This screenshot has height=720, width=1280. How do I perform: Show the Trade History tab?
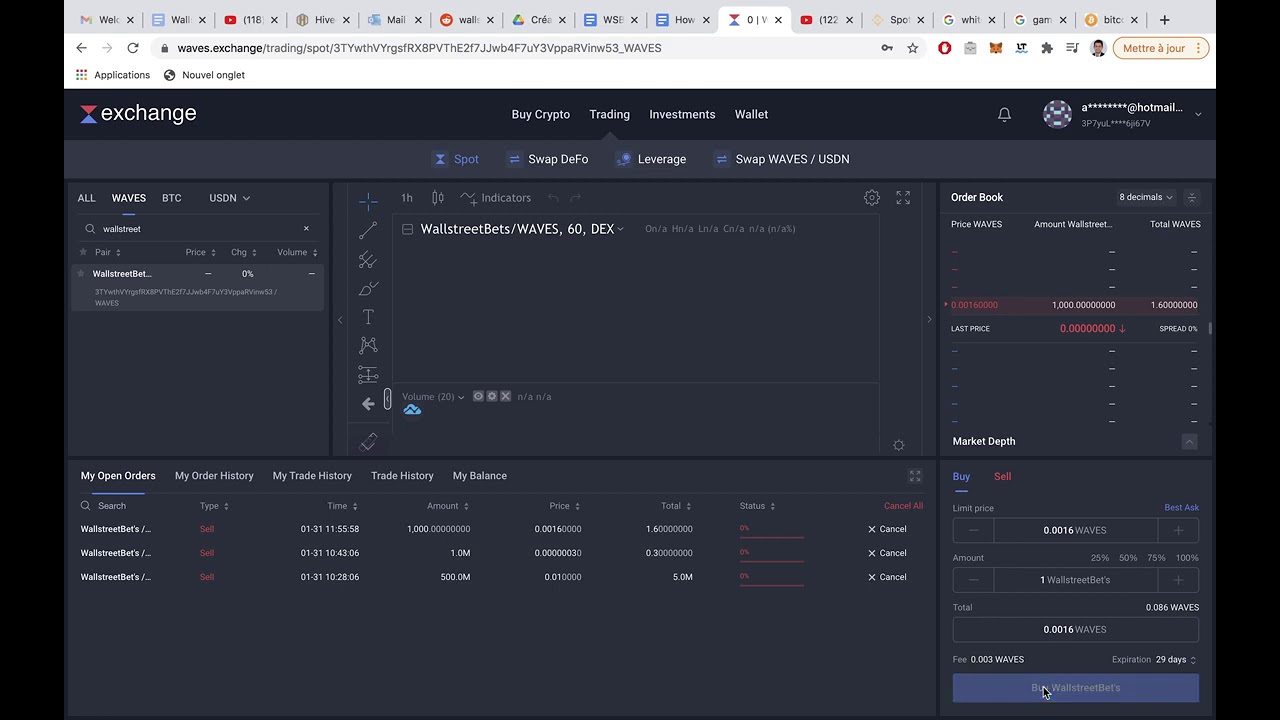point(402,476)
